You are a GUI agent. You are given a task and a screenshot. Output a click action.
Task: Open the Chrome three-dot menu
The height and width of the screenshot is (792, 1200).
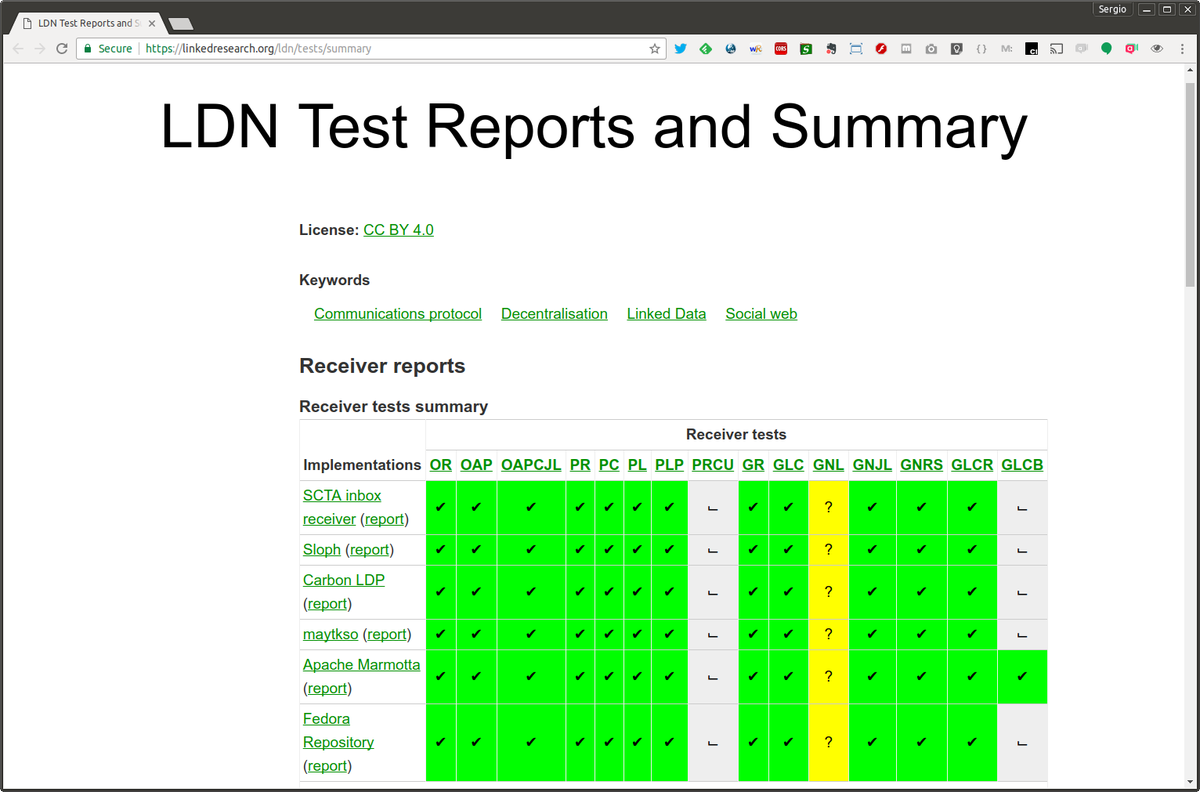click(1182, 48)
